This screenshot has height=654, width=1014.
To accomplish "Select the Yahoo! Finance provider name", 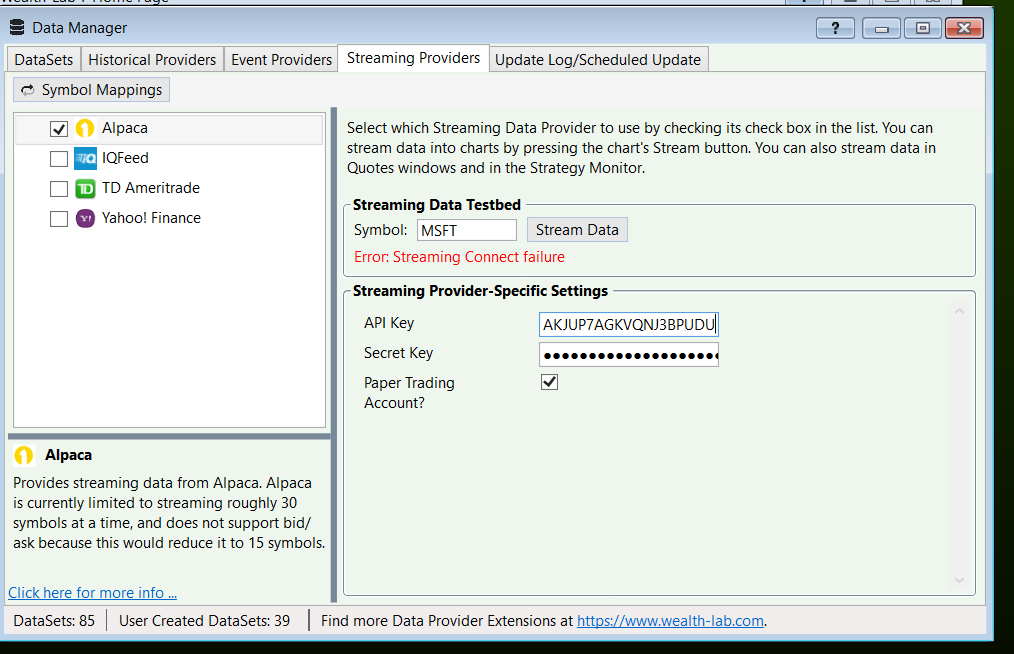I will pyautogui.click(x=151, y=218).
